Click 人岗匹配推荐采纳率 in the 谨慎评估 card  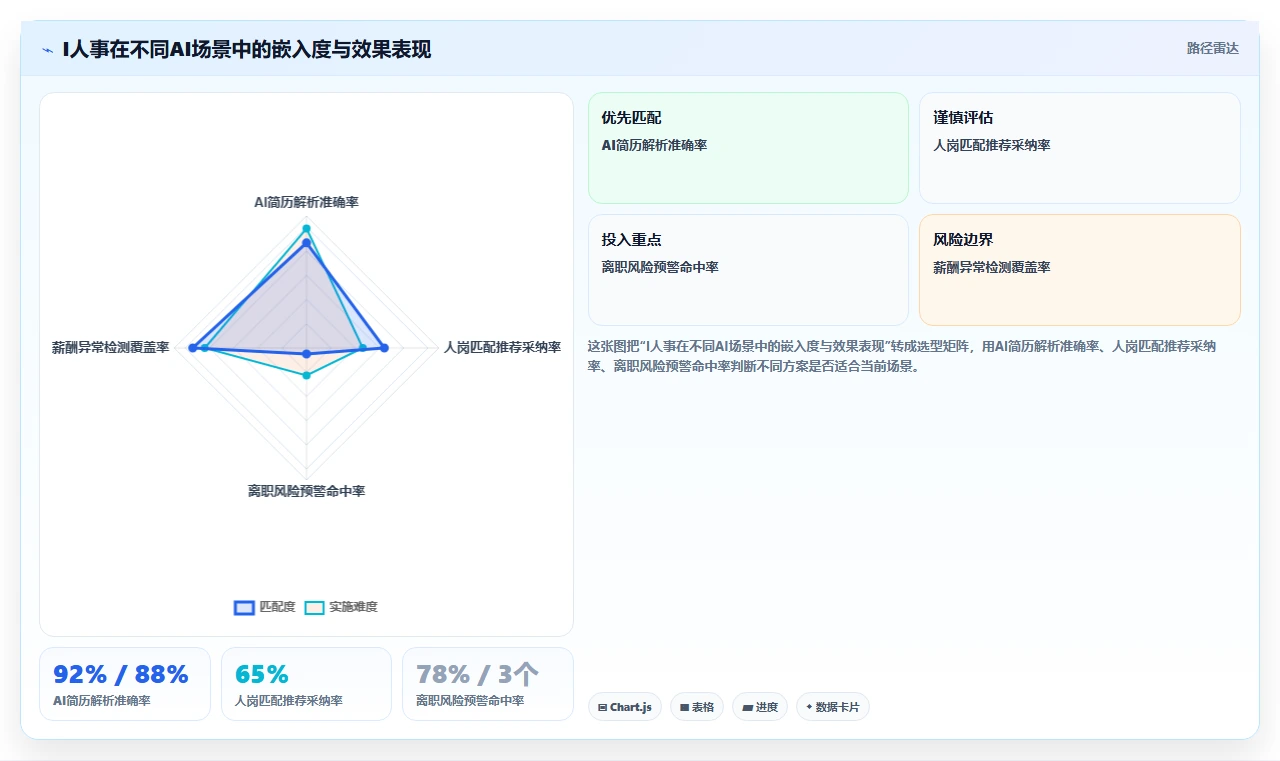[992, 145]
